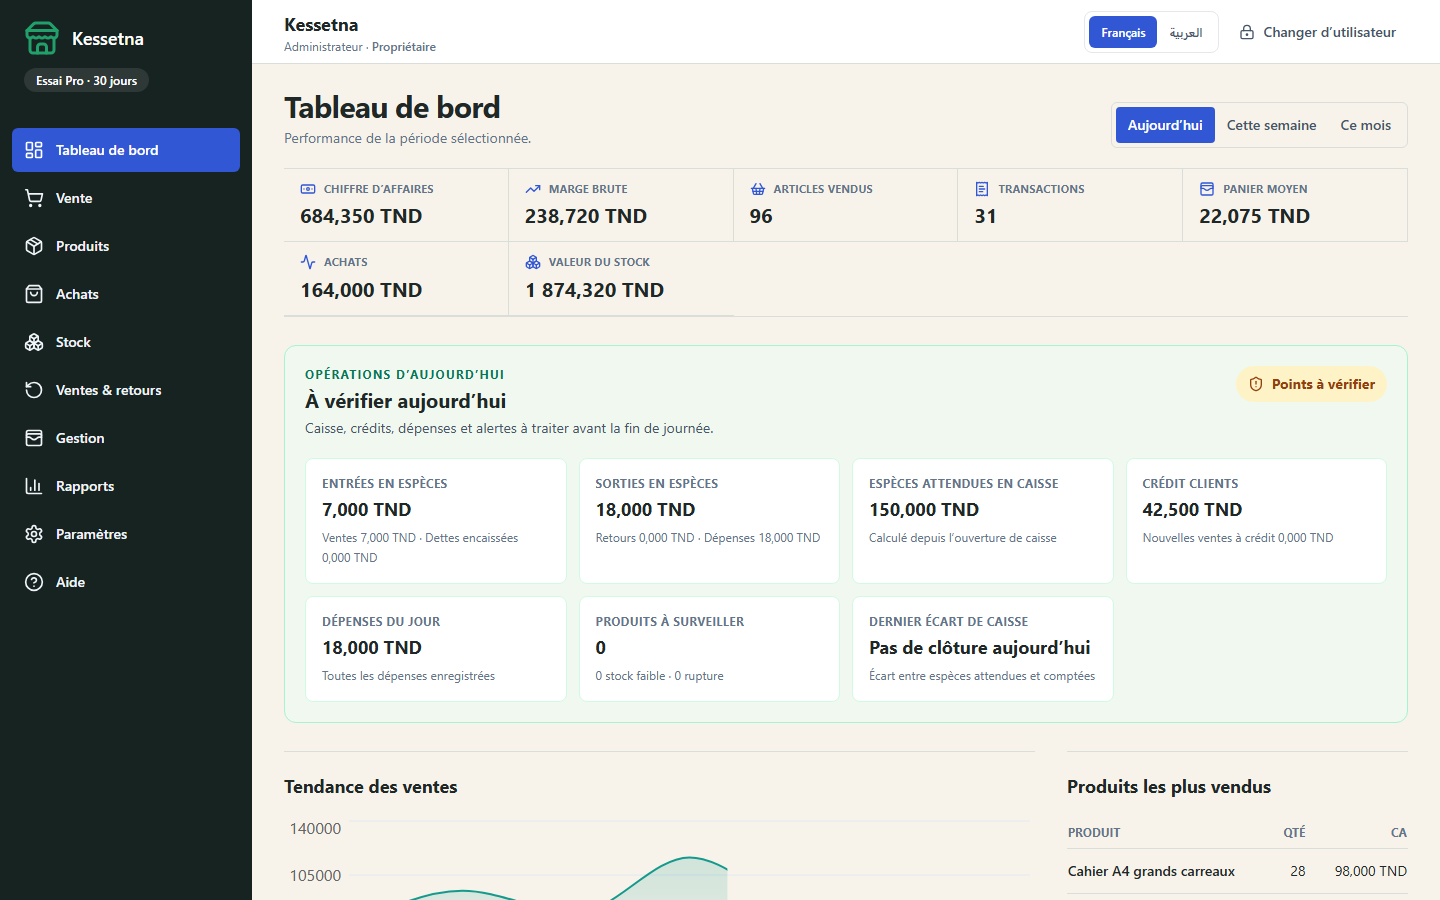Go to the Vente section
This screenshot has width=1440, height=900.
[x=126, y=198]
